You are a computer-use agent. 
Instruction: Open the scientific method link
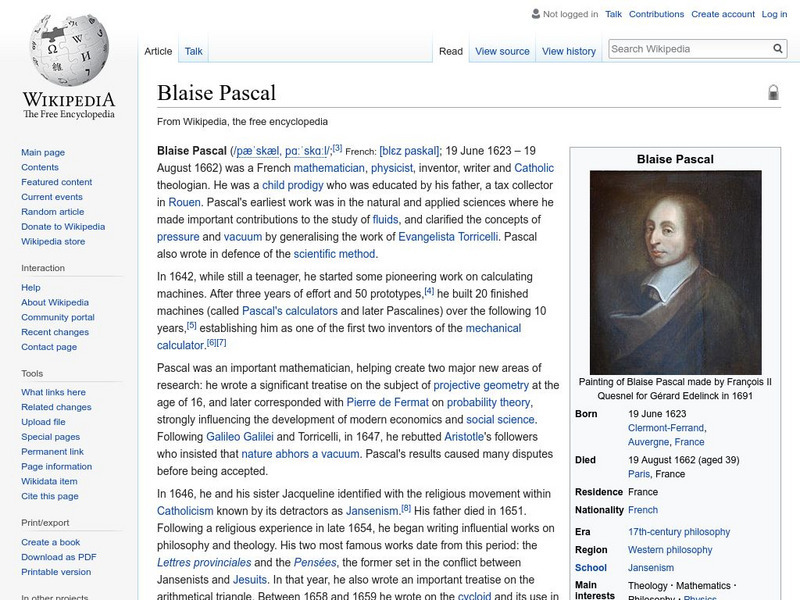[x=334, y=254]
